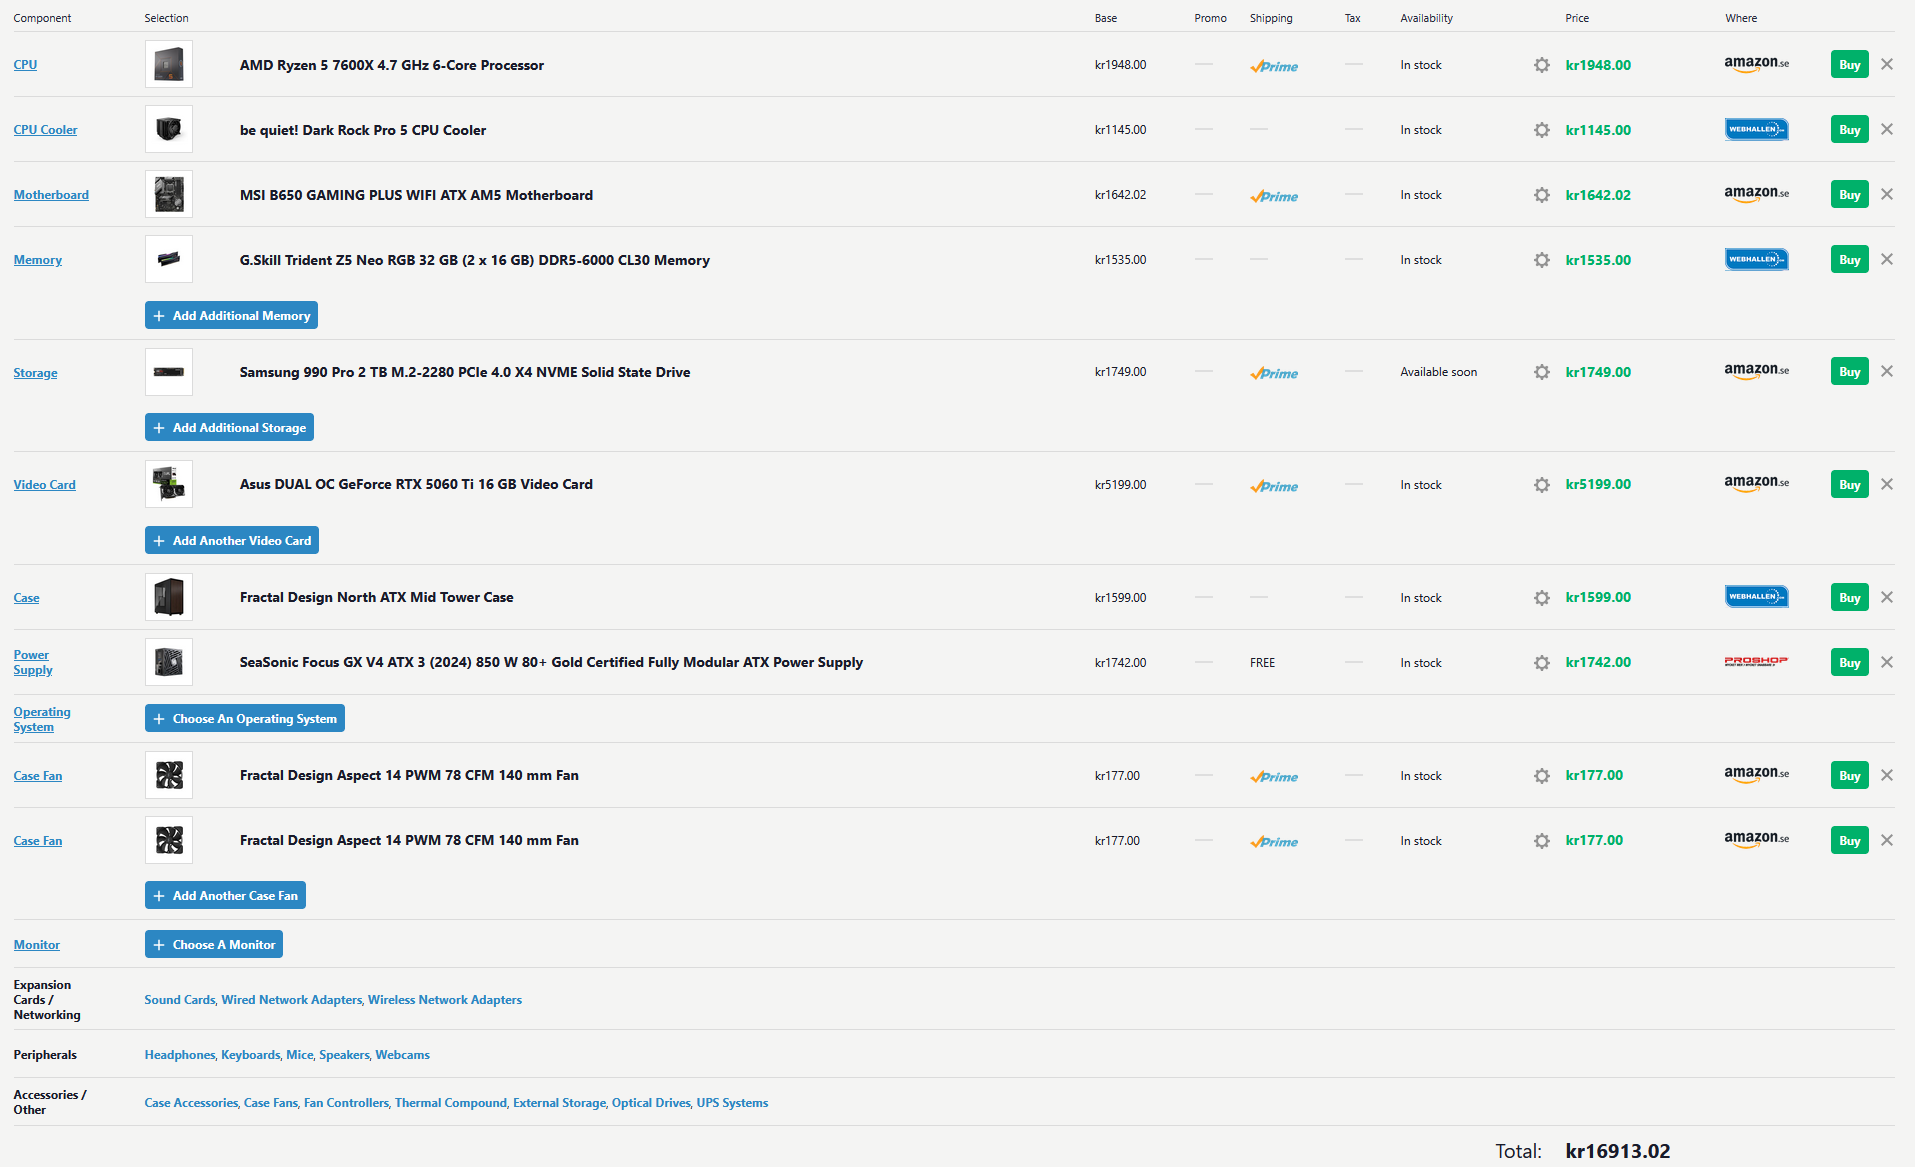The height and width of the screenshot is (1167, 1915).
Task: Remove the MSI B650 motherboard
Action: pos(1887,194)
